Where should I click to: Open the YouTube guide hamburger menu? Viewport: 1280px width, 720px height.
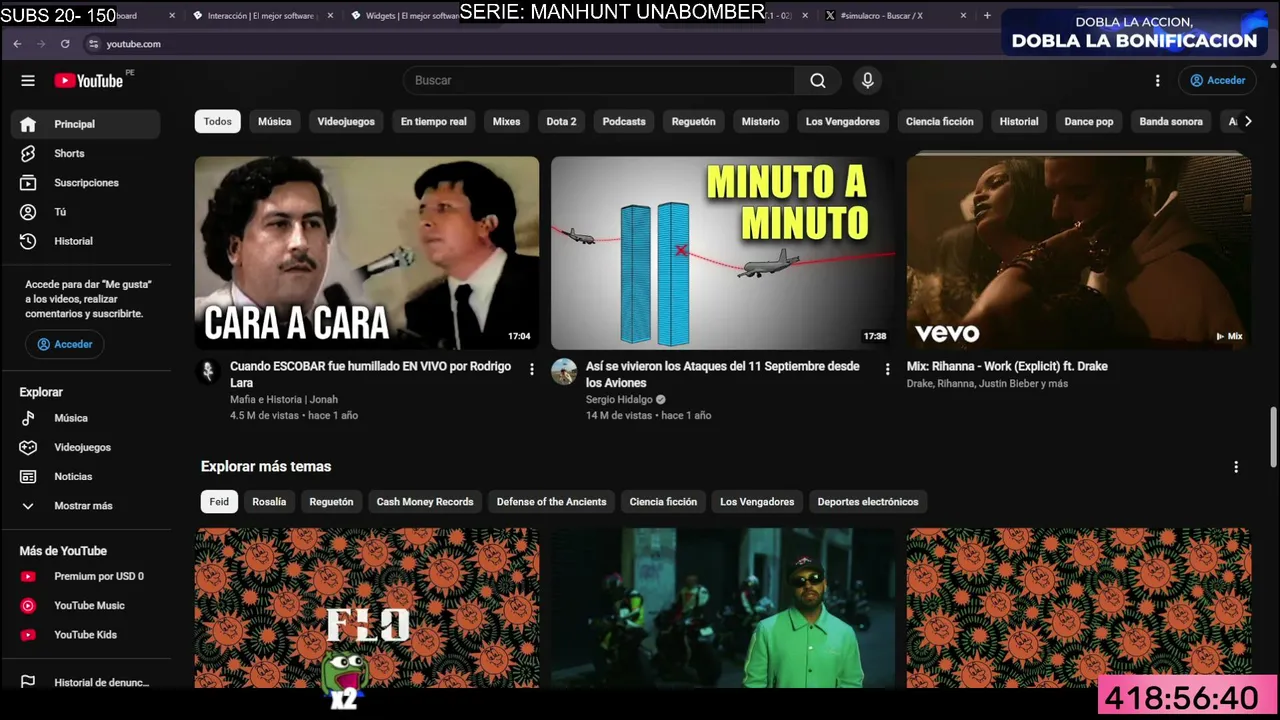(x=28, y=80)
